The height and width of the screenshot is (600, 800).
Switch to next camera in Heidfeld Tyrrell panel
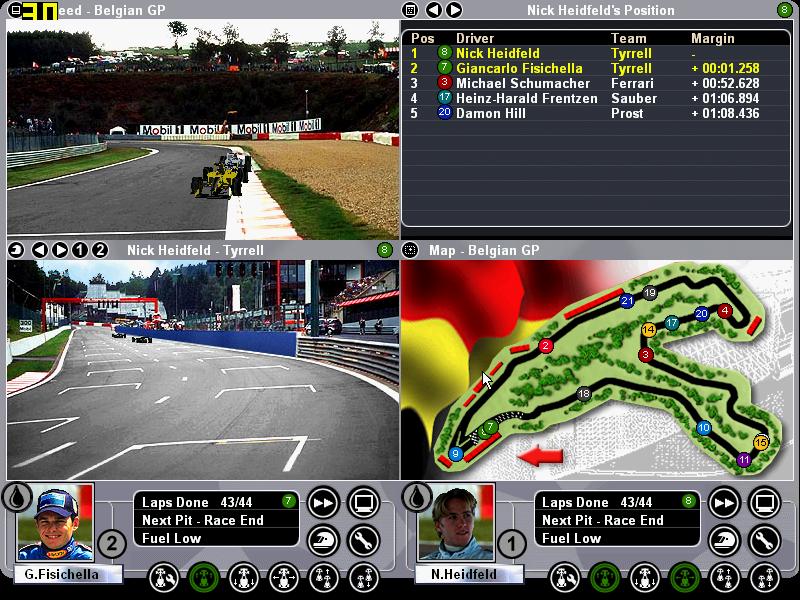coord(60,250)
